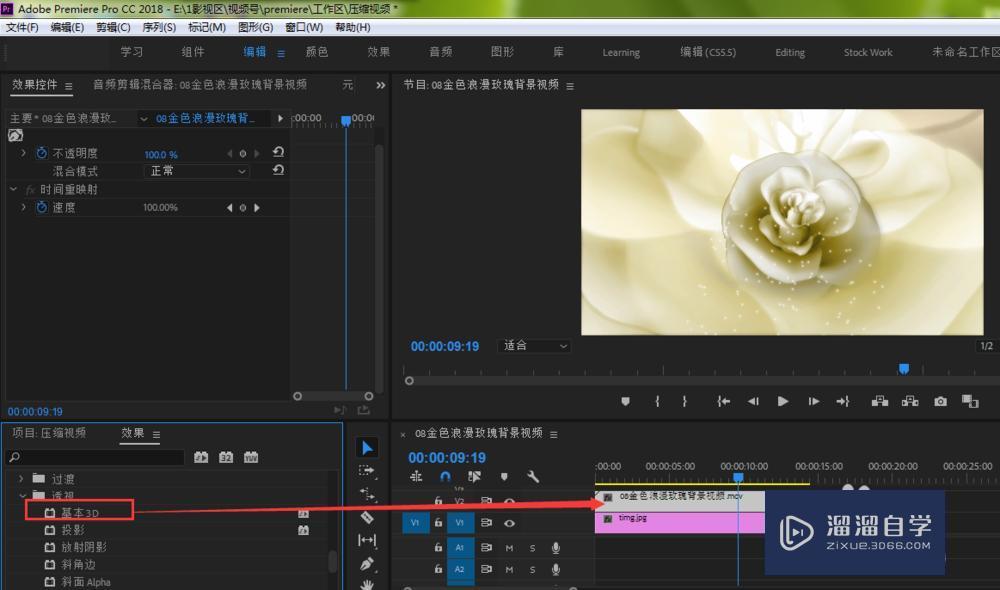Viewport: 1000px width, 590px height.
Task: Click Add Marker in Program monitor
Action: (x=625, y=401)
